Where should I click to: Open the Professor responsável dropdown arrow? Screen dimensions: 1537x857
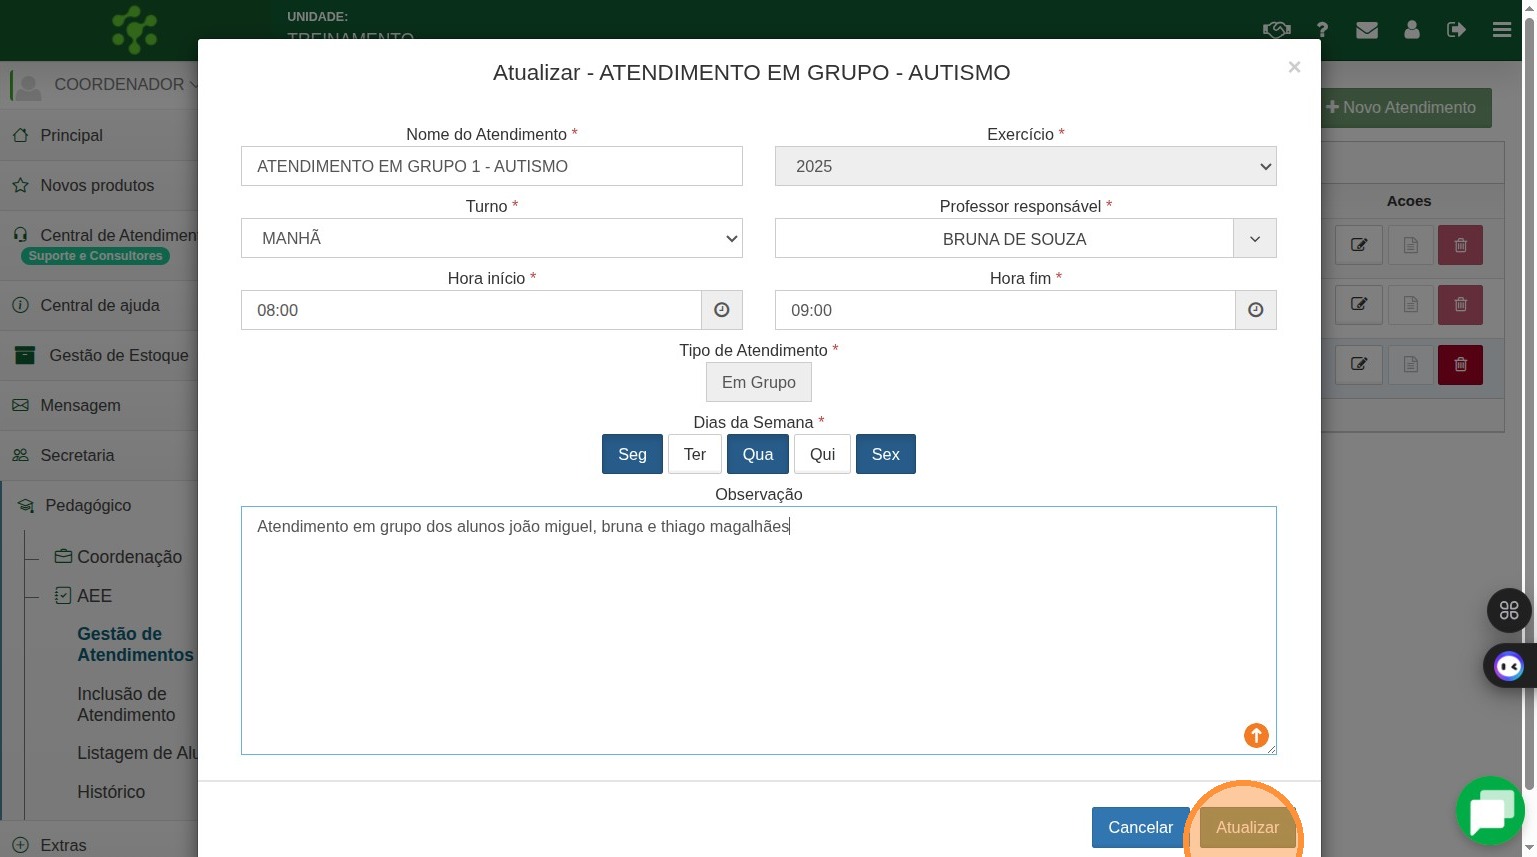1255,238
